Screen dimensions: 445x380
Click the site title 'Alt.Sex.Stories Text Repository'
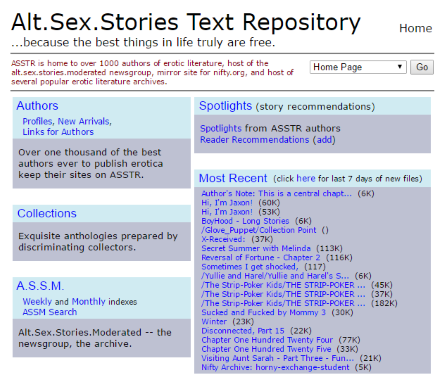pos(186,22)
